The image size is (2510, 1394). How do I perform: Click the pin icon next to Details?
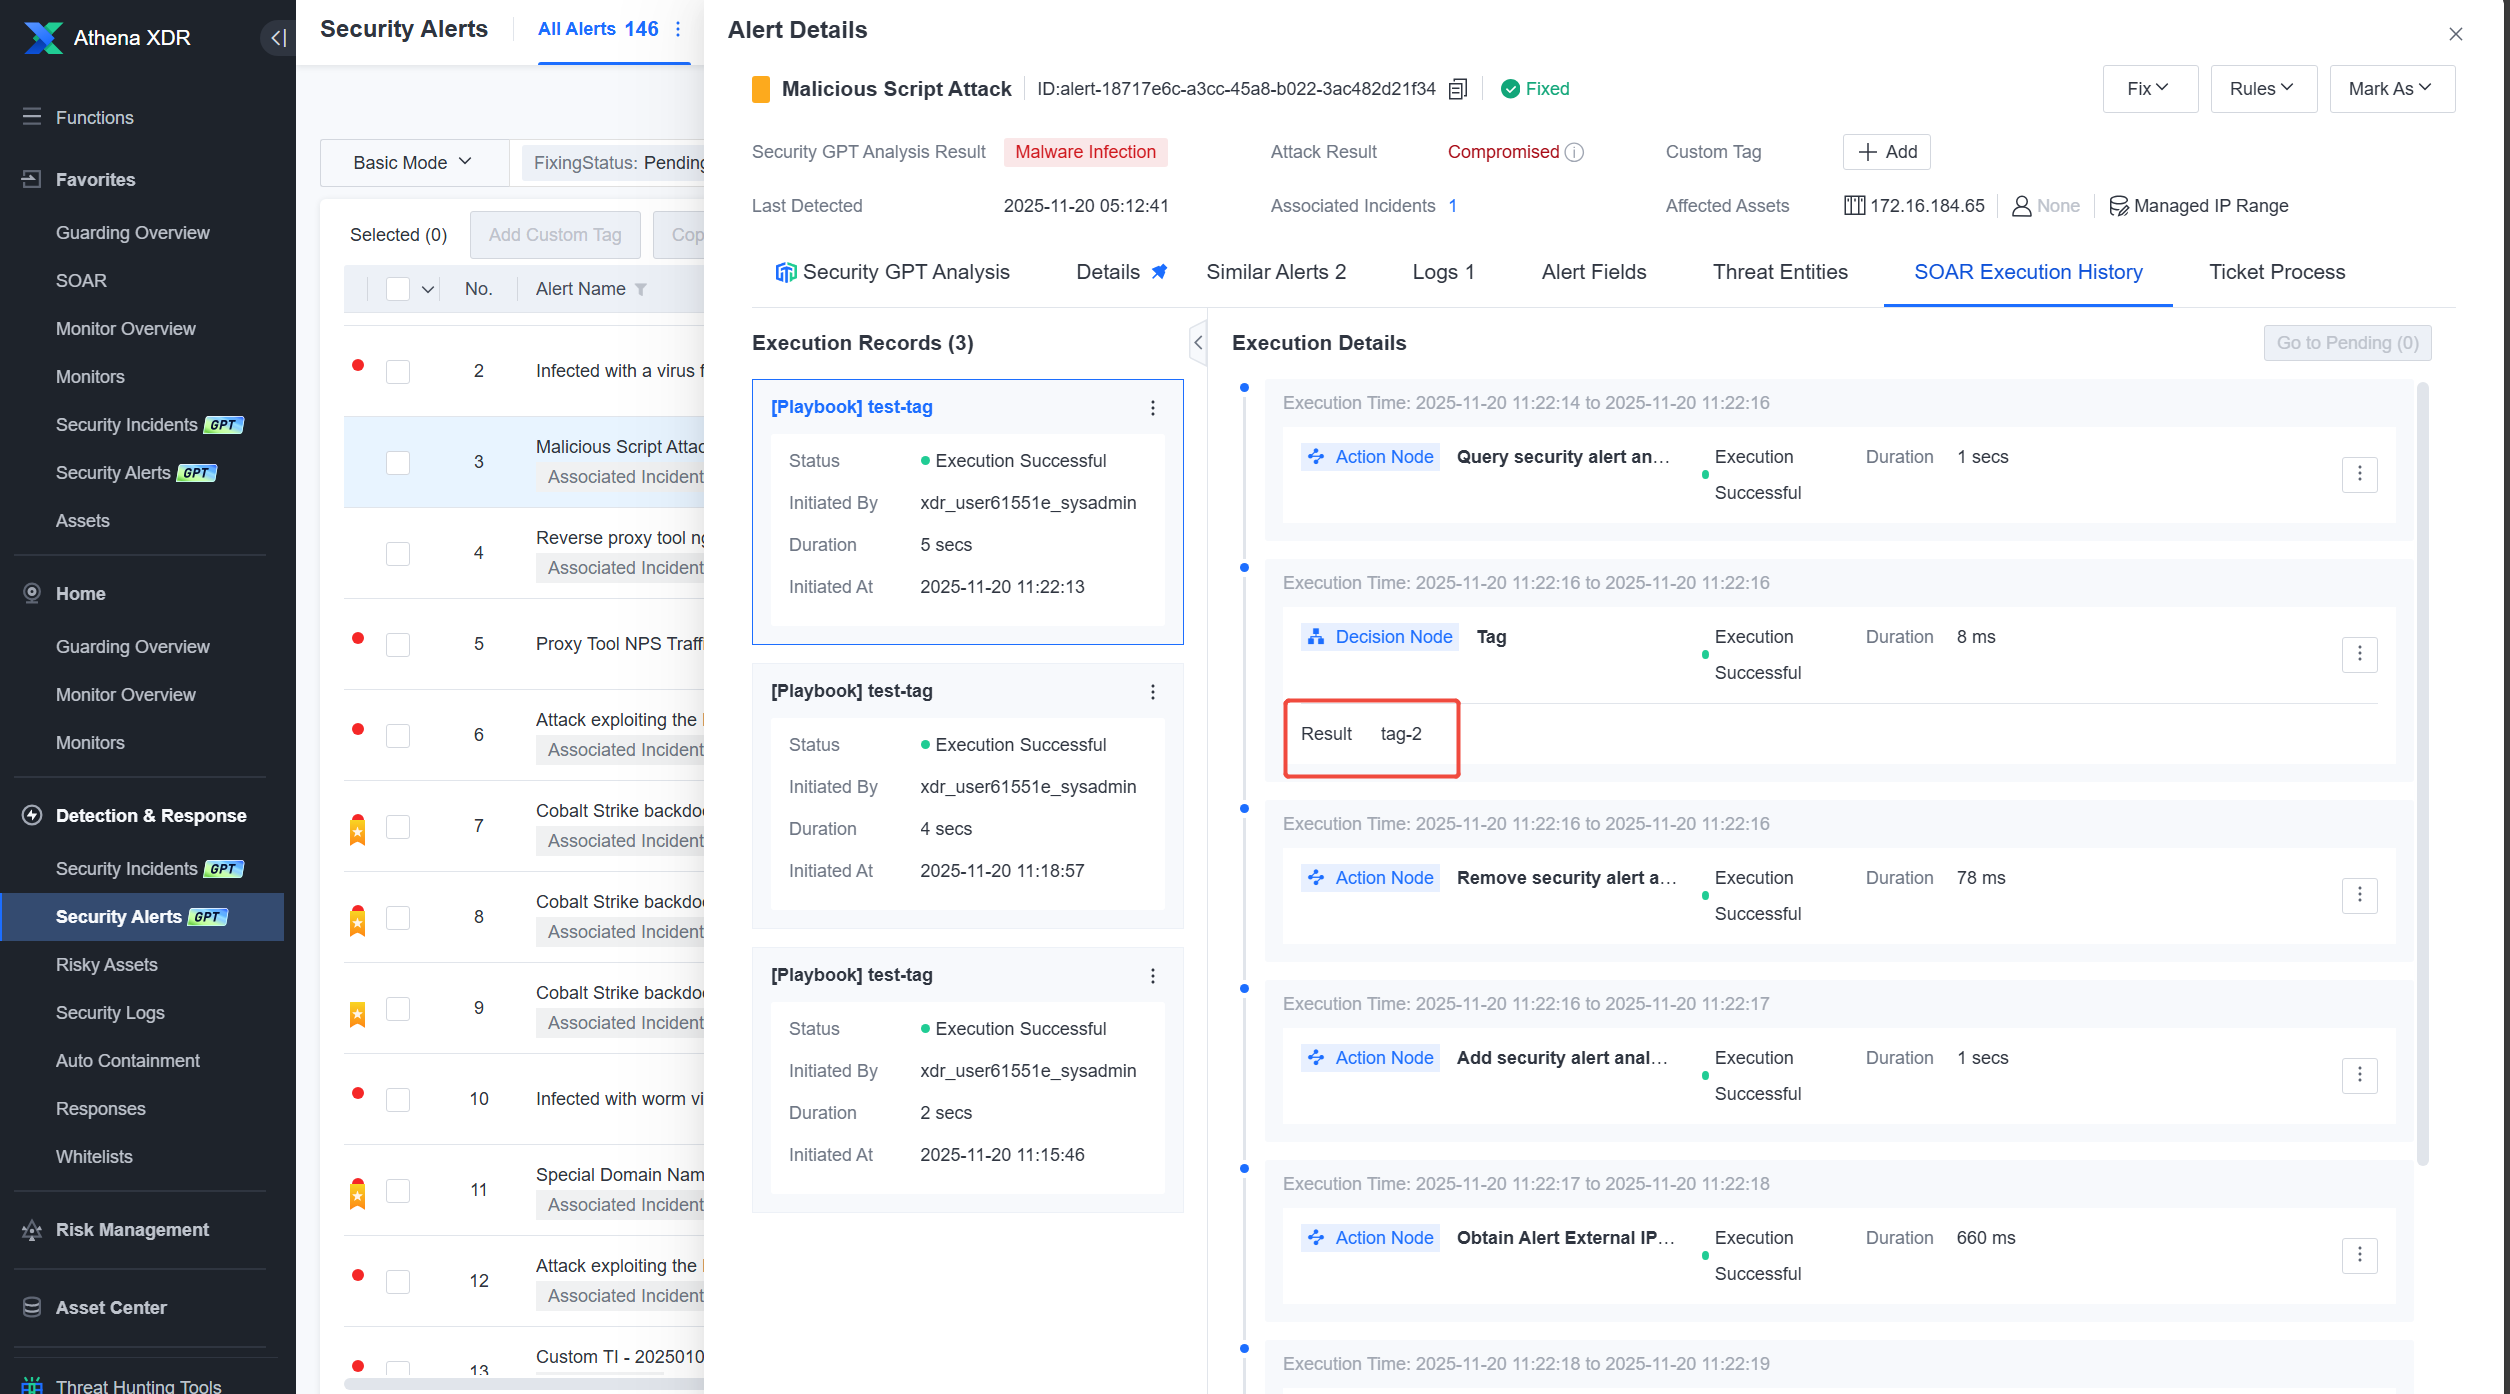pyautogui.click(x=1160, y=272)
